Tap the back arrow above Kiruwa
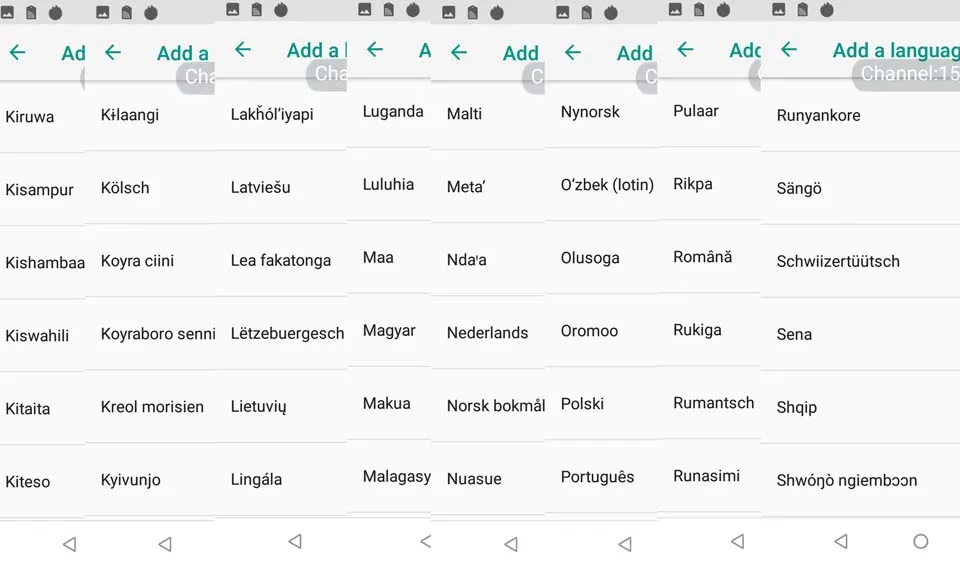 tap(18, 52)
